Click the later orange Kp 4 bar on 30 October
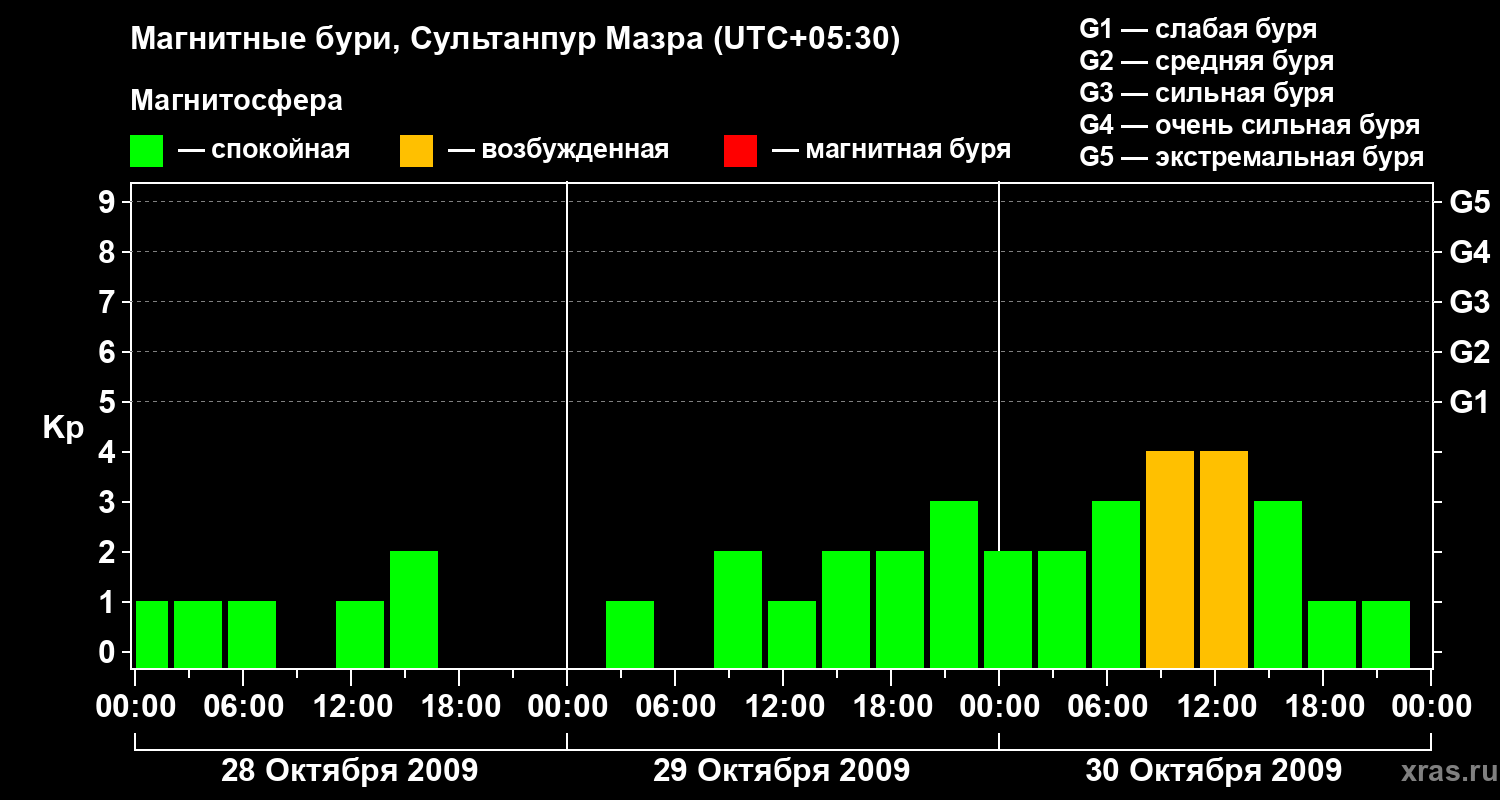Screen dimensions: 1500x800 1224,559
